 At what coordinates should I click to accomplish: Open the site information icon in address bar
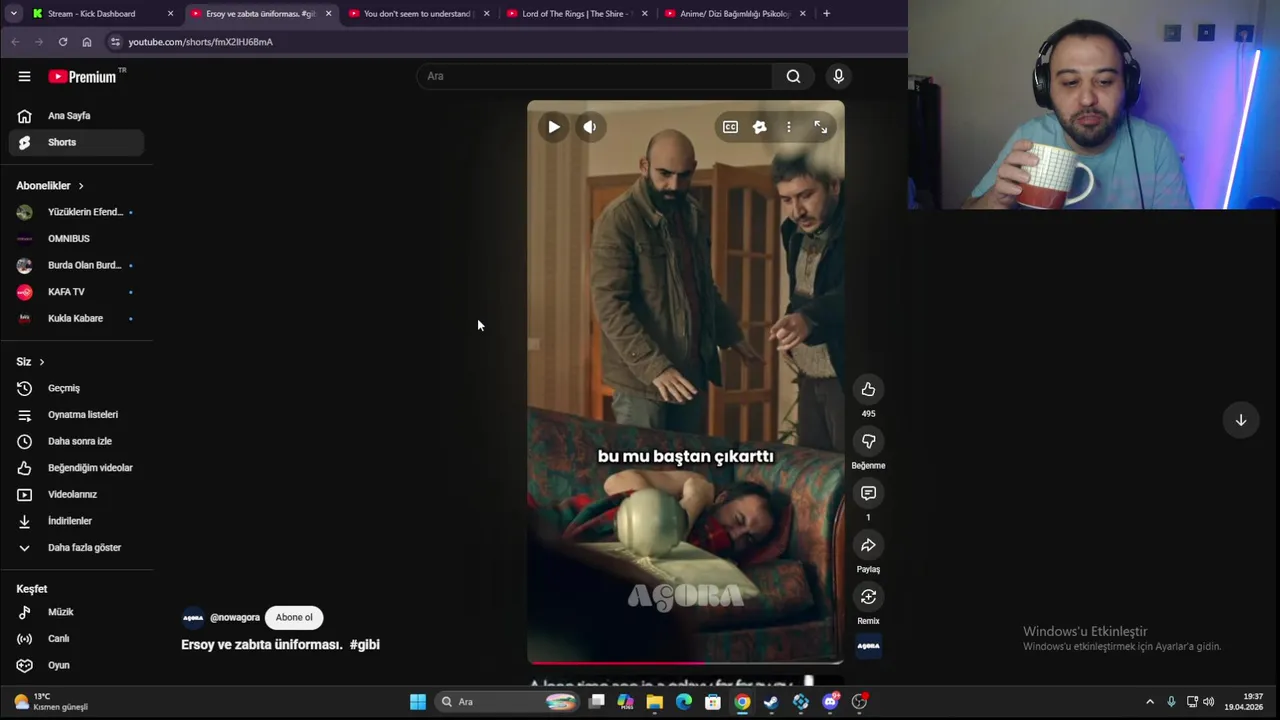click(x=115, y=42)
